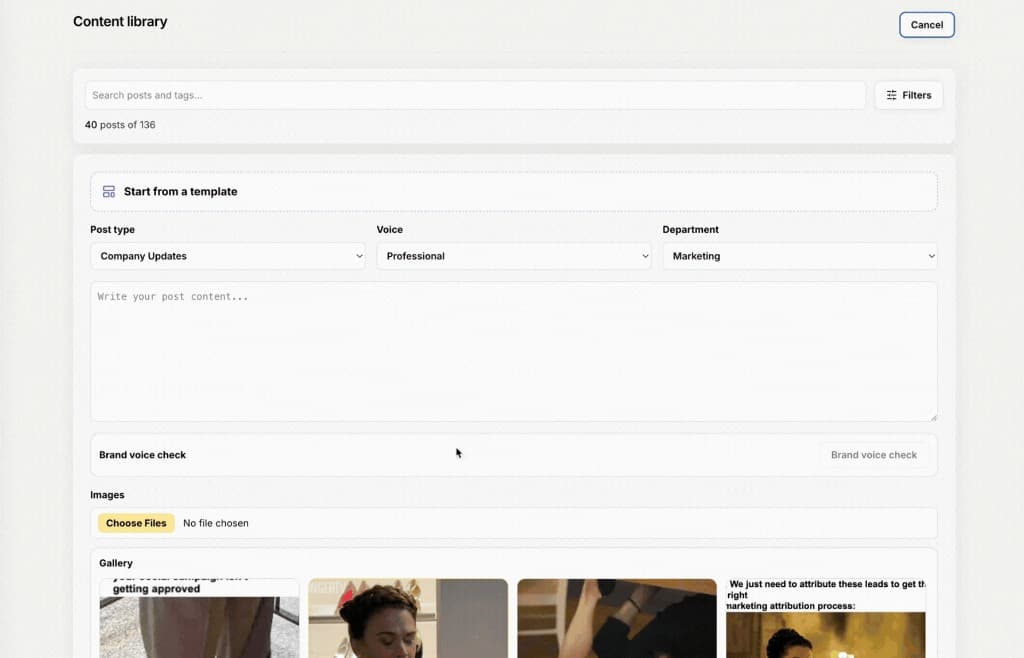Click the Department label
This screenshot has height=658, width=1024.
pyautogui.click(x=690, y=230)
